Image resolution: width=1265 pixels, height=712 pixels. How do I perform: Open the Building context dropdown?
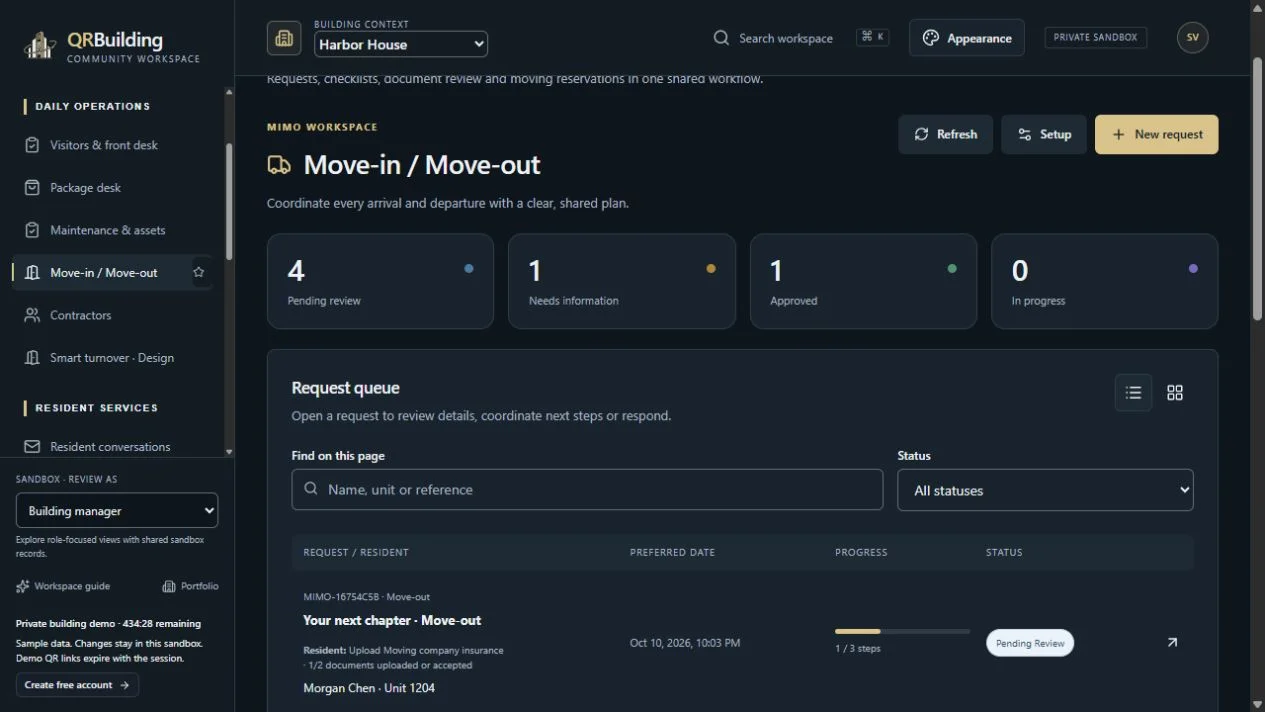[401, 44]
